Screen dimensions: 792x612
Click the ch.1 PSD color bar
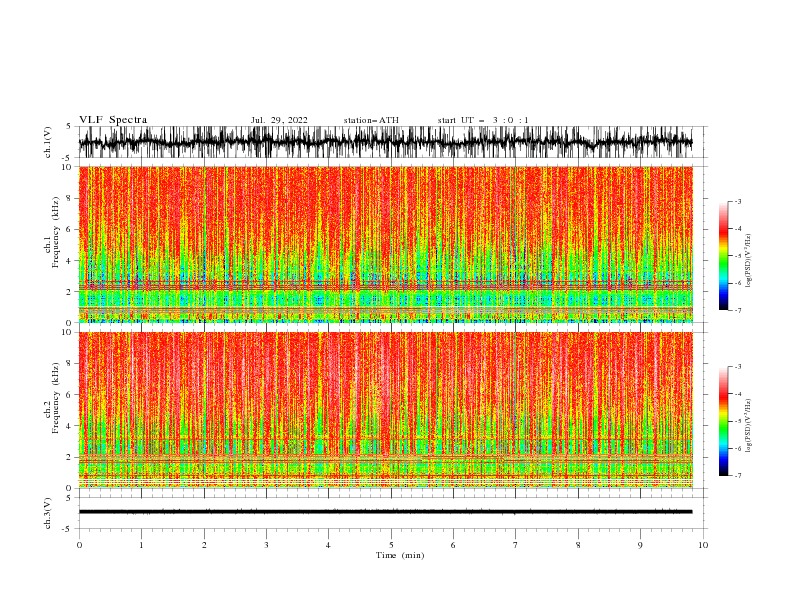[723, 256]
